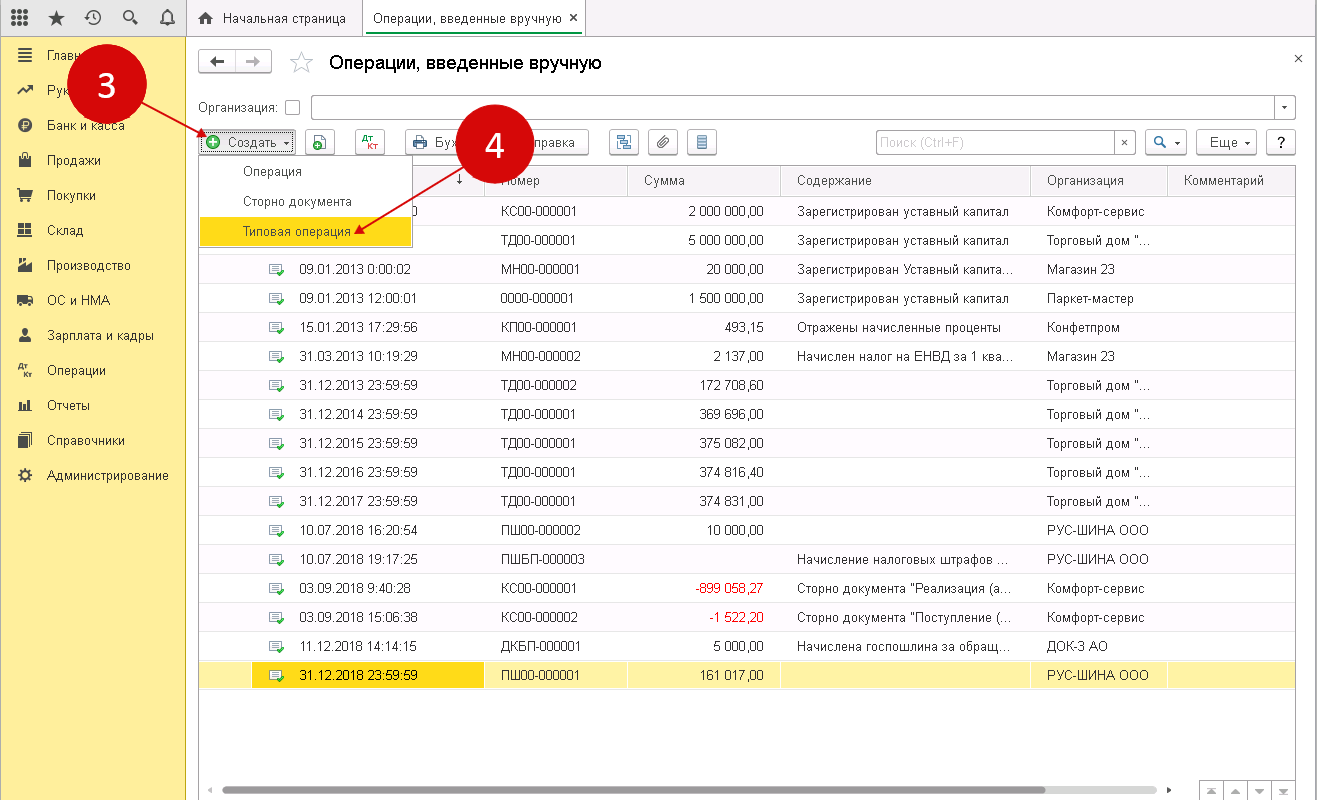Choose Сторно документа from the menu
Viewport: 1317px width, 800px height.
(x=306, y=201)
